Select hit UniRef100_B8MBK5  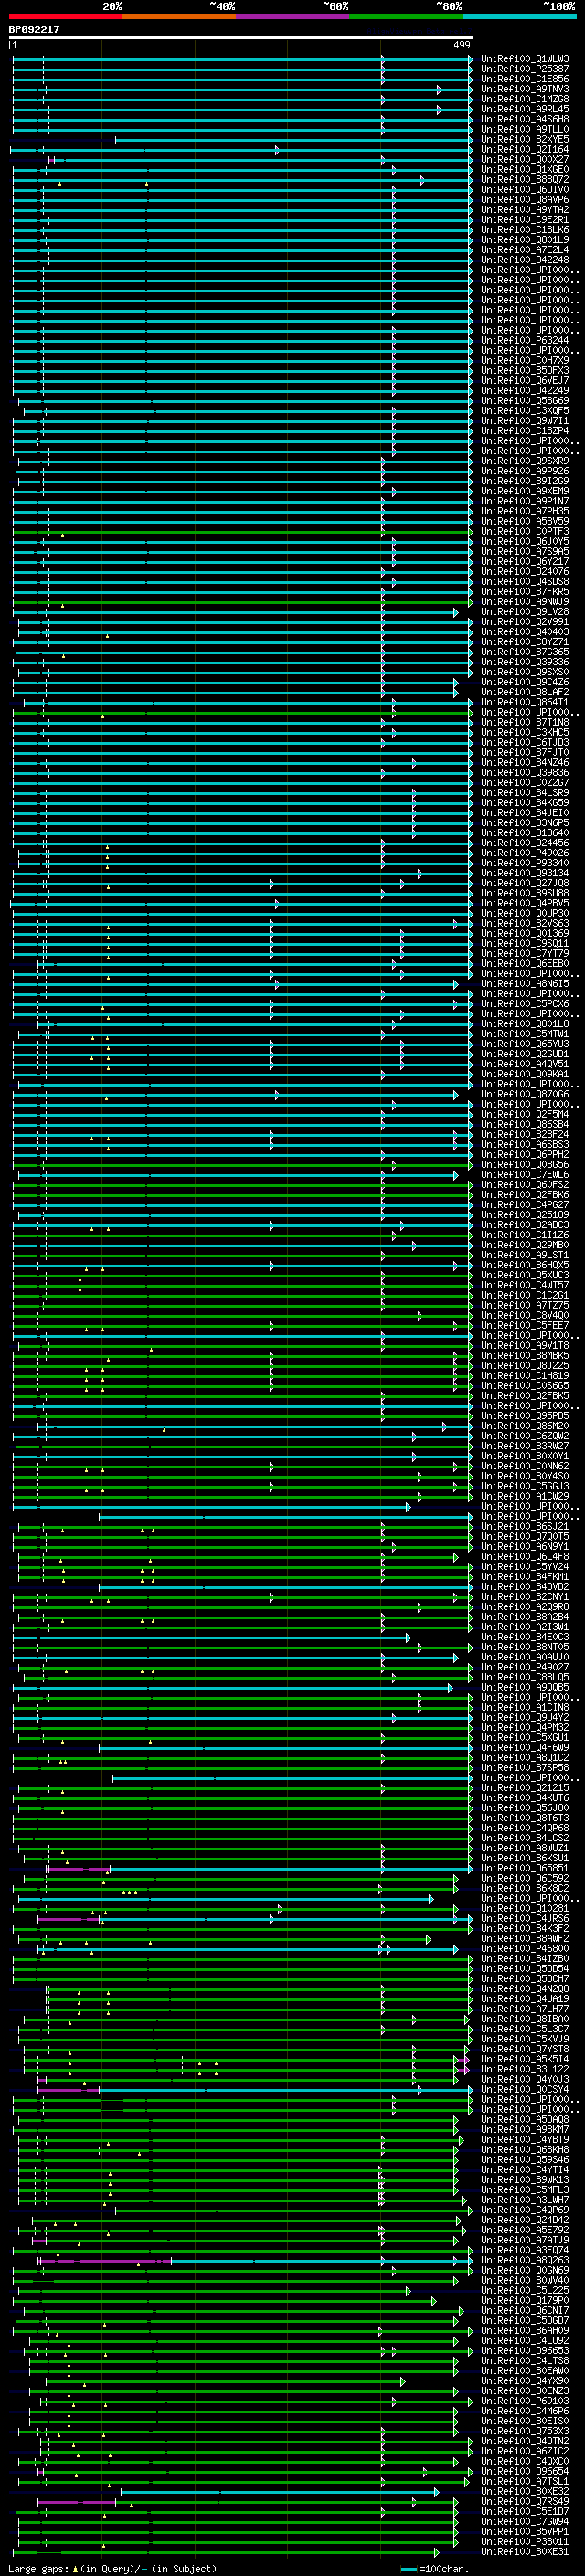[x=524, y=1355]
